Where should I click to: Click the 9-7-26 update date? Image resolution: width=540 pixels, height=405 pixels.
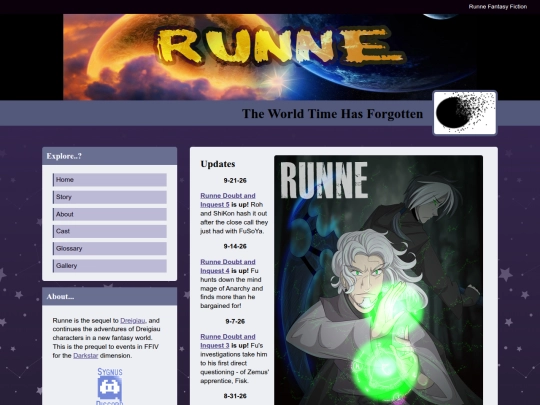tap(235, 321)
